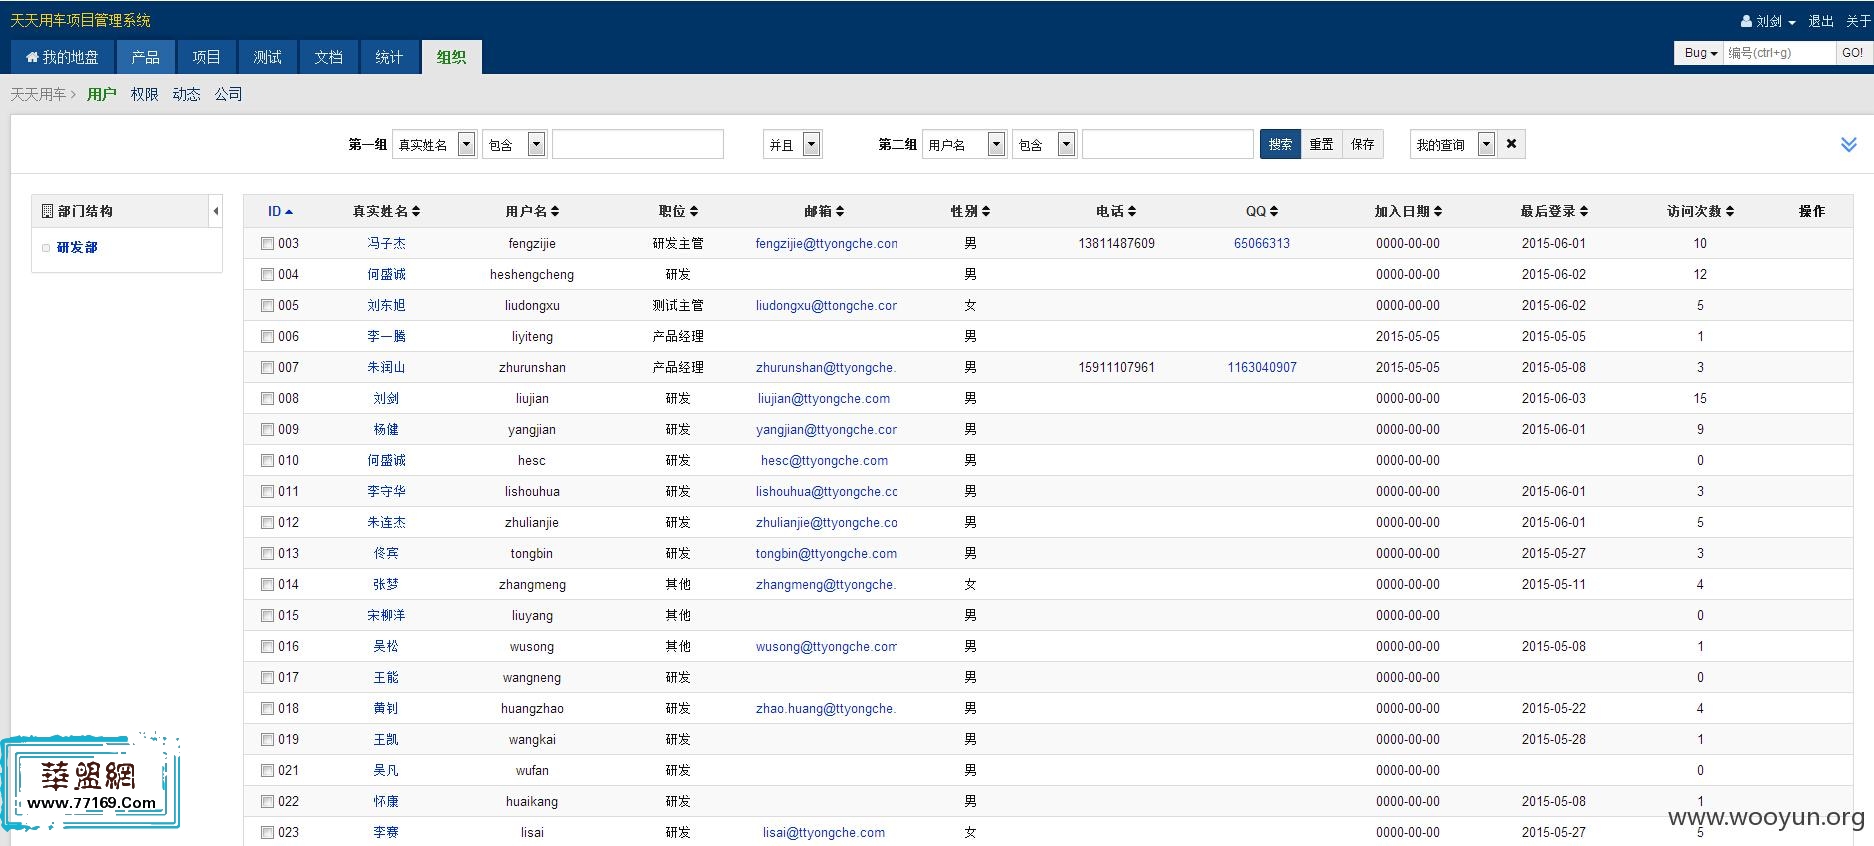Open the 真实姓名 field dropdown in 第一组
1874x846 pixels.
(x=466, y=145)
